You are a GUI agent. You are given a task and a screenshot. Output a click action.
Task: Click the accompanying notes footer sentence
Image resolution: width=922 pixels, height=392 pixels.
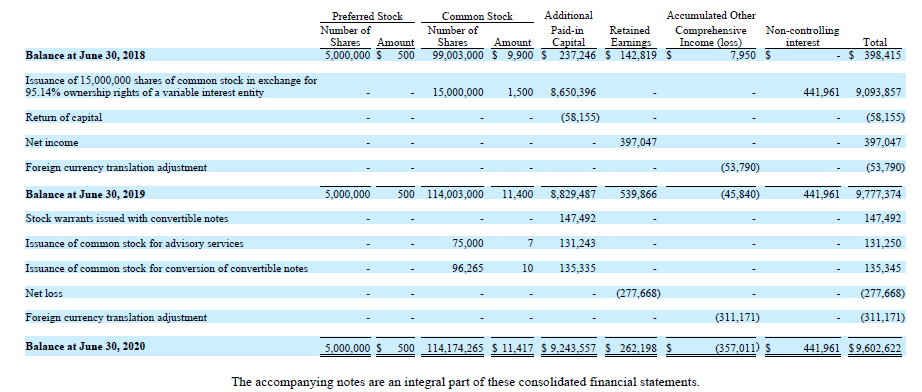[x=466, y=382]
